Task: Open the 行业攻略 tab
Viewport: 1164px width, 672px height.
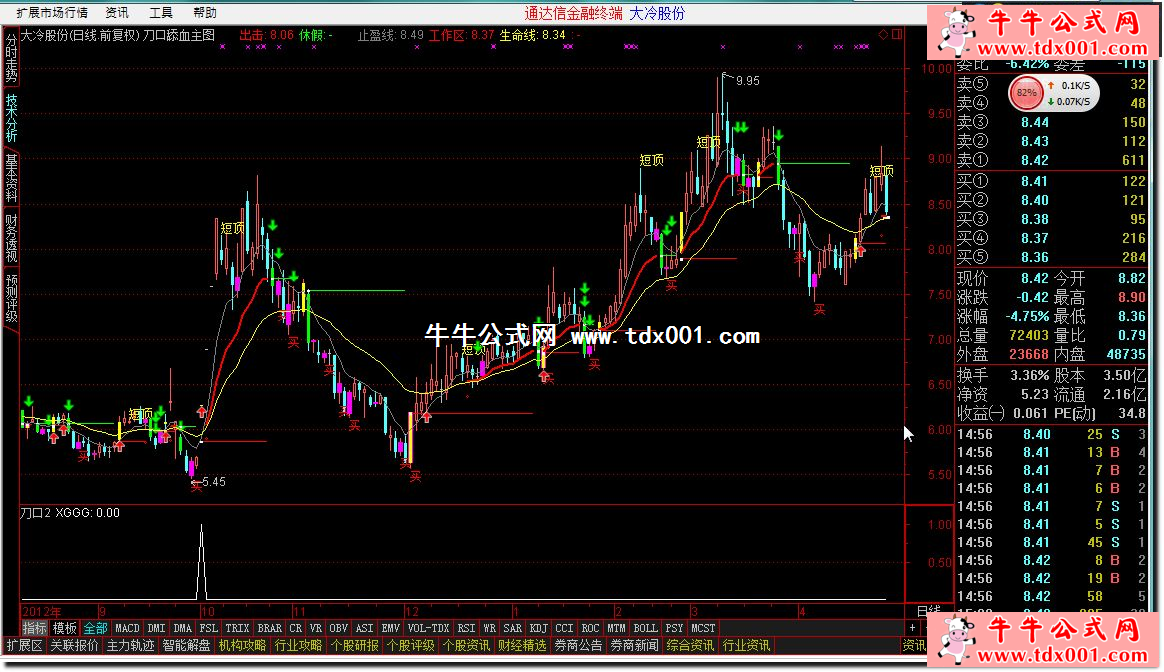Action: click(x=298, y=645)
